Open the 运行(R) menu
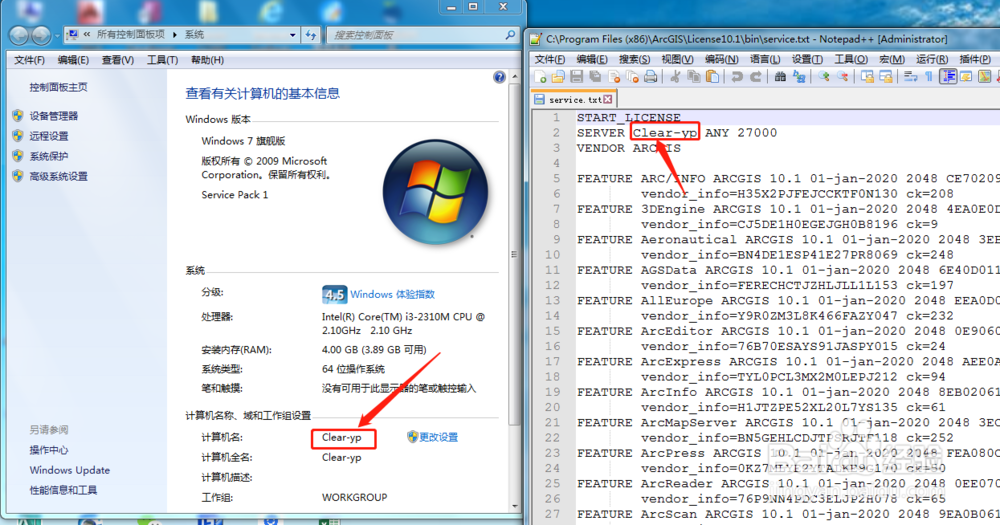 [x=932, y=59]
